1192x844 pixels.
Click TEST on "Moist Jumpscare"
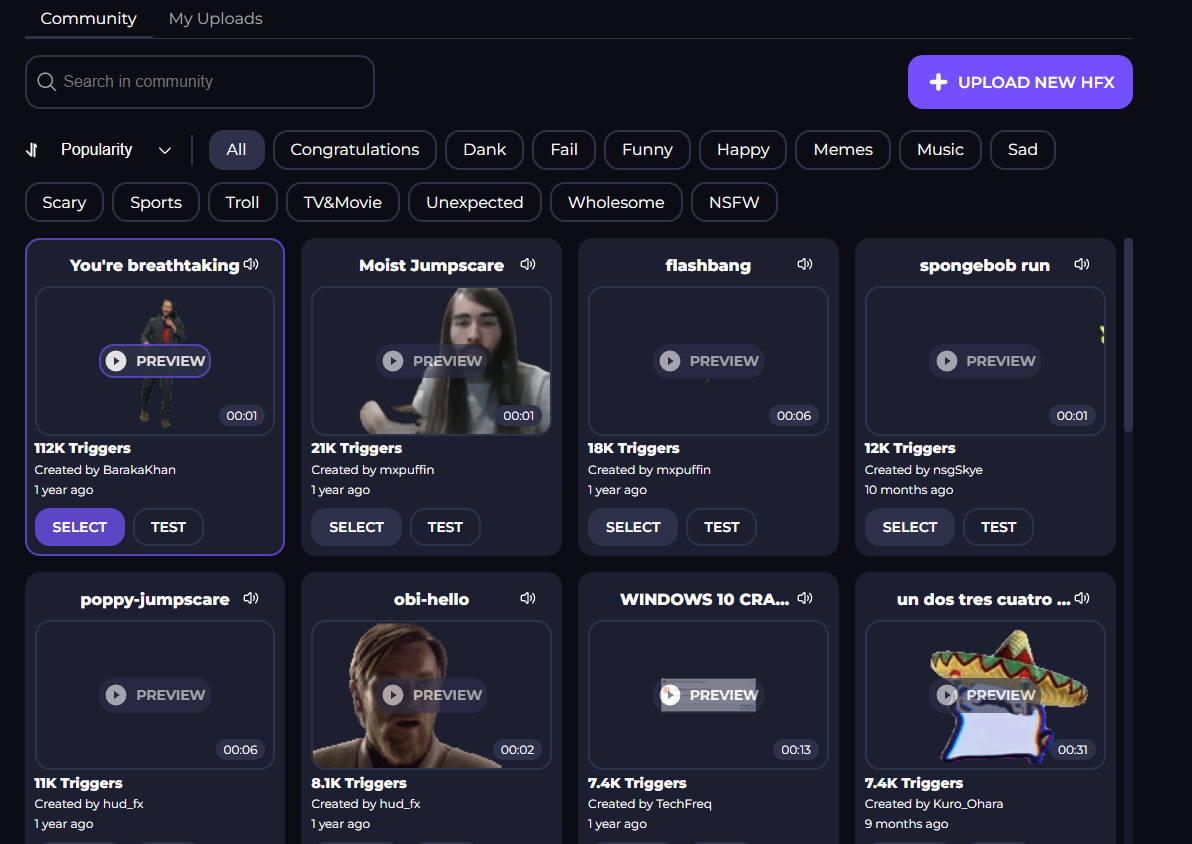444,527
